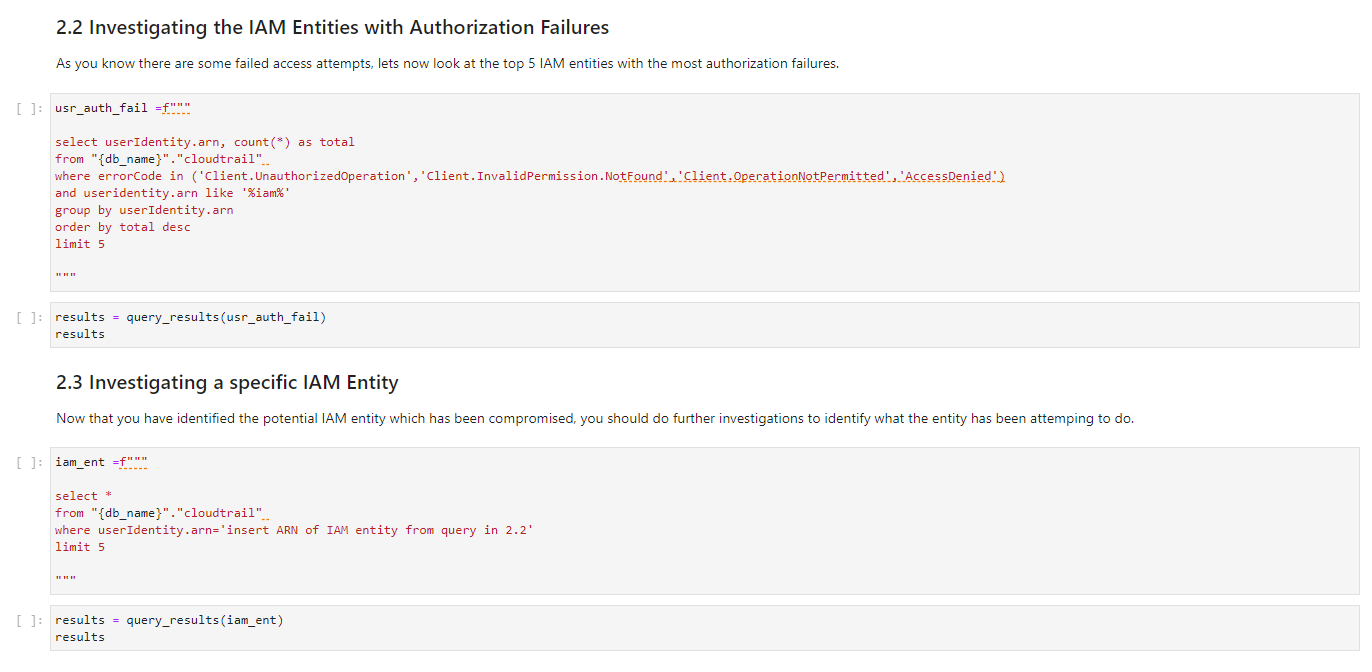
Task: Click the 'group by userIdentity.arn' line
Action: 144,210
